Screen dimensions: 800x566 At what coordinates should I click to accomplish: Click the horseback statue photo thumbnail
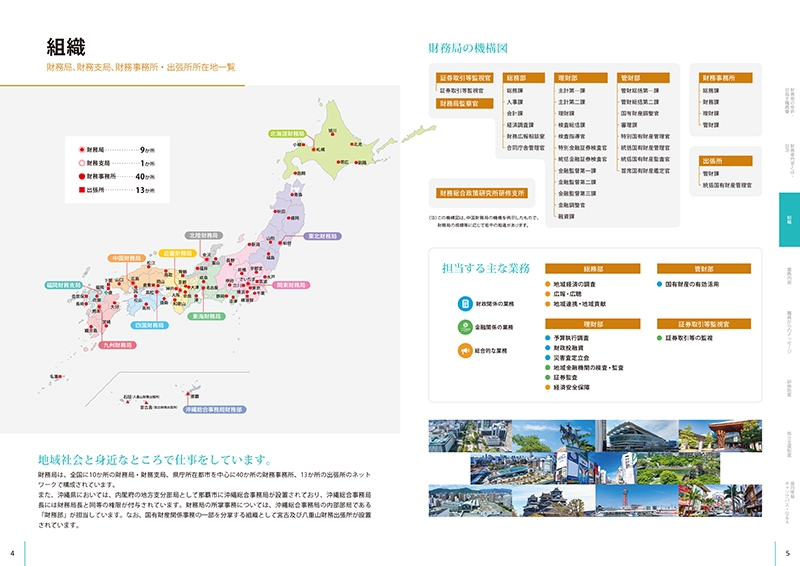(x=554, y=436)
